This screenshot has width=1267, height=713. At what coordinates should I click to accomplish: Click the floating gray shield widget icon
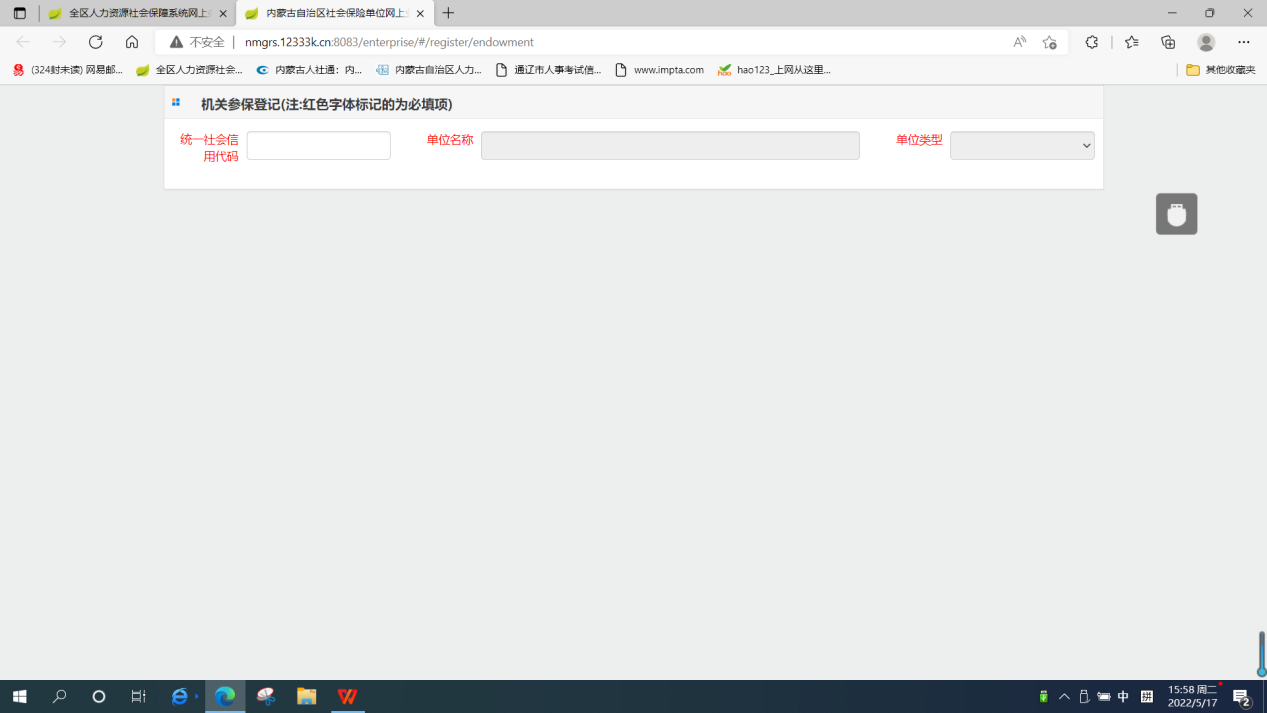[1176, 214]
